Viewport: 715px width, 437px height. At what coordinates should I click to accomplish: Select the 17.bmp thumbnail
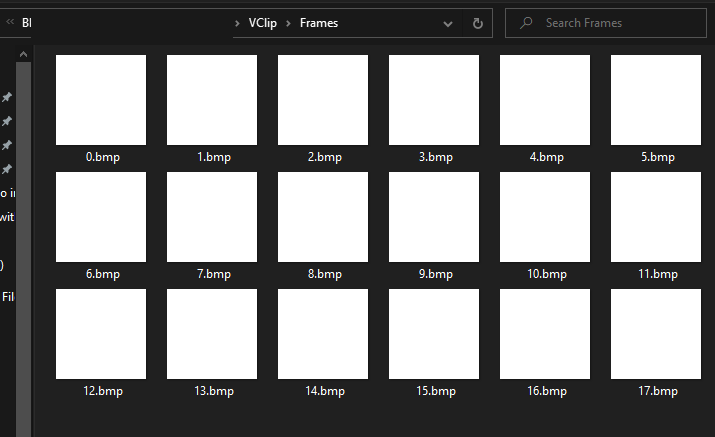[x=656, y=334]
